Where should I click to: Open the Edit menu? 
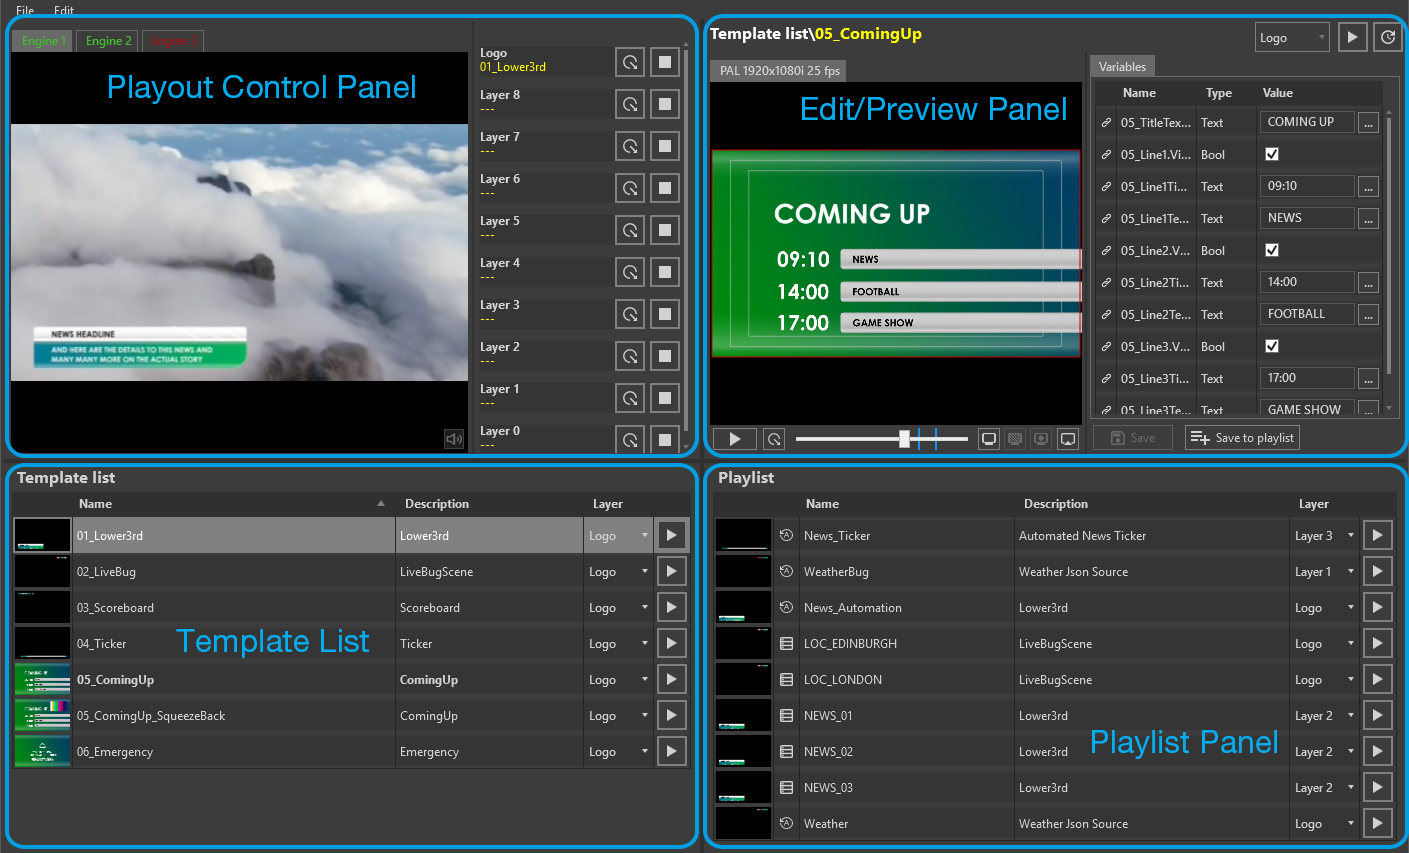point(63,10)
